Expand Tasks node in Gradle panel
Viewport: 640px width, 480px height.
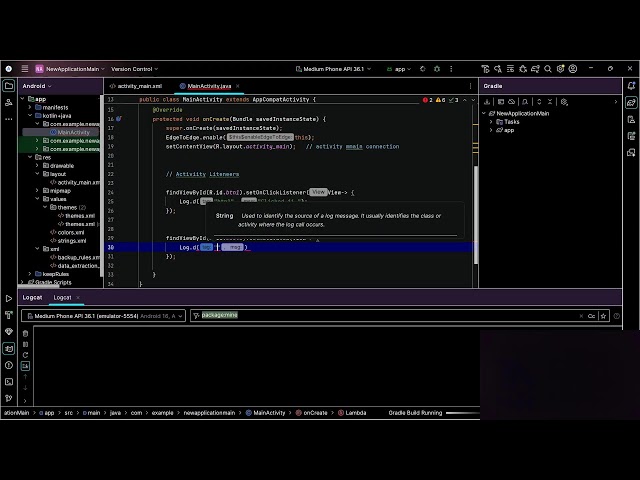(x=491, y=122)
